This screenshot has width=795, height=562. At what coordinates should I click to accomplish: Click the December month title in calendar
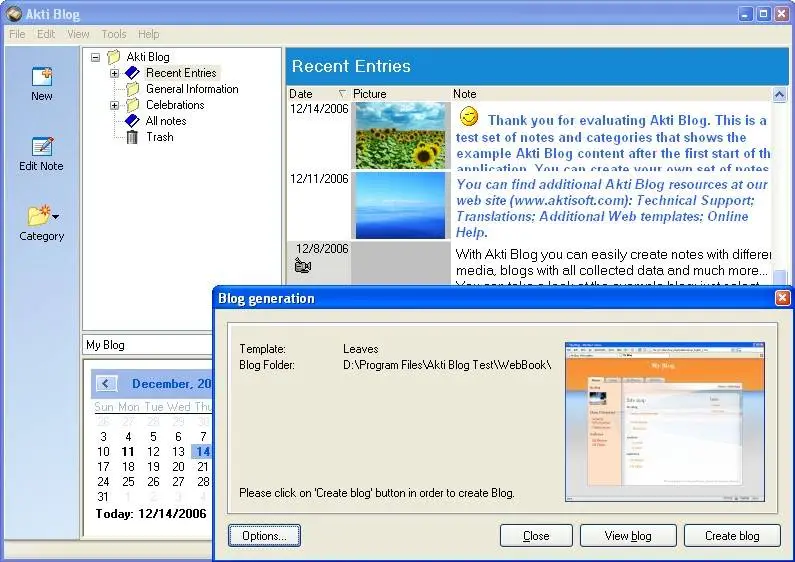pos(172,384)
